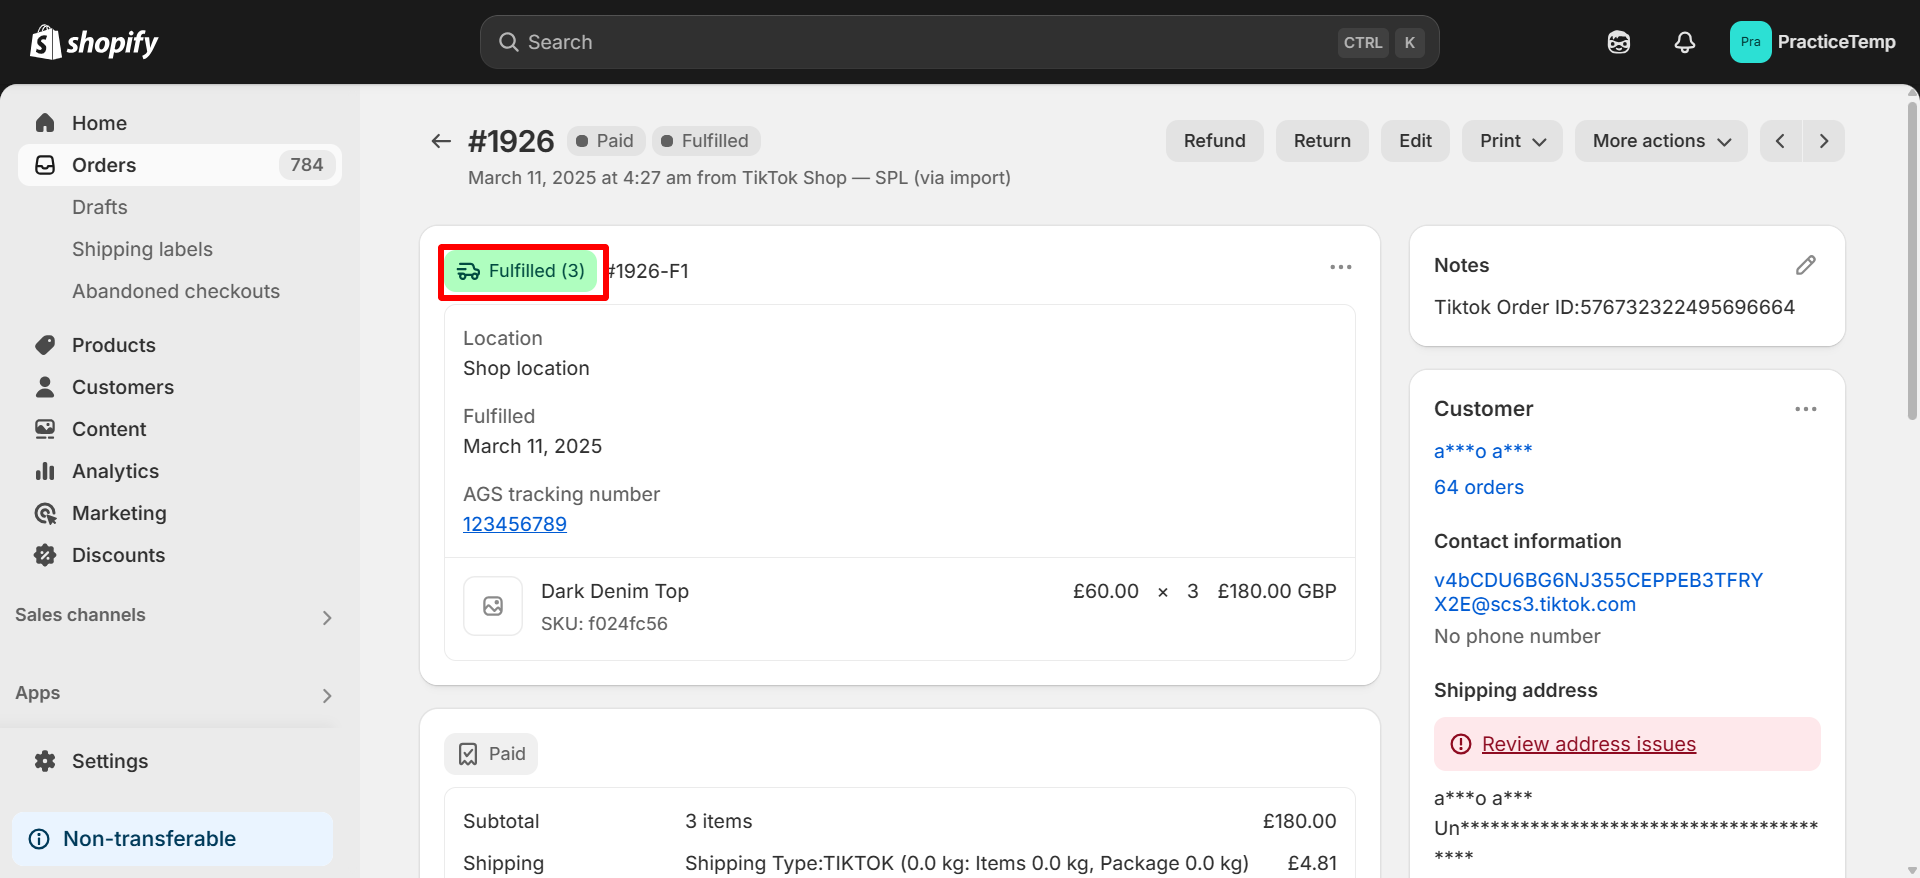
Task: Click the pencil icon to edit Notes
Action: coord(1805,265)
